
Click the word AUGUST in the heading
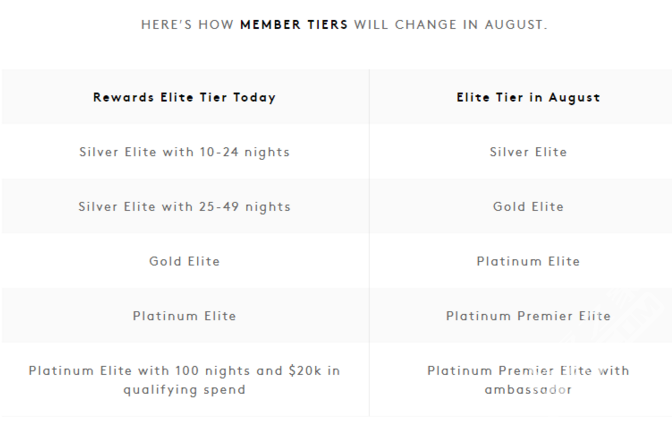point(516,25)
